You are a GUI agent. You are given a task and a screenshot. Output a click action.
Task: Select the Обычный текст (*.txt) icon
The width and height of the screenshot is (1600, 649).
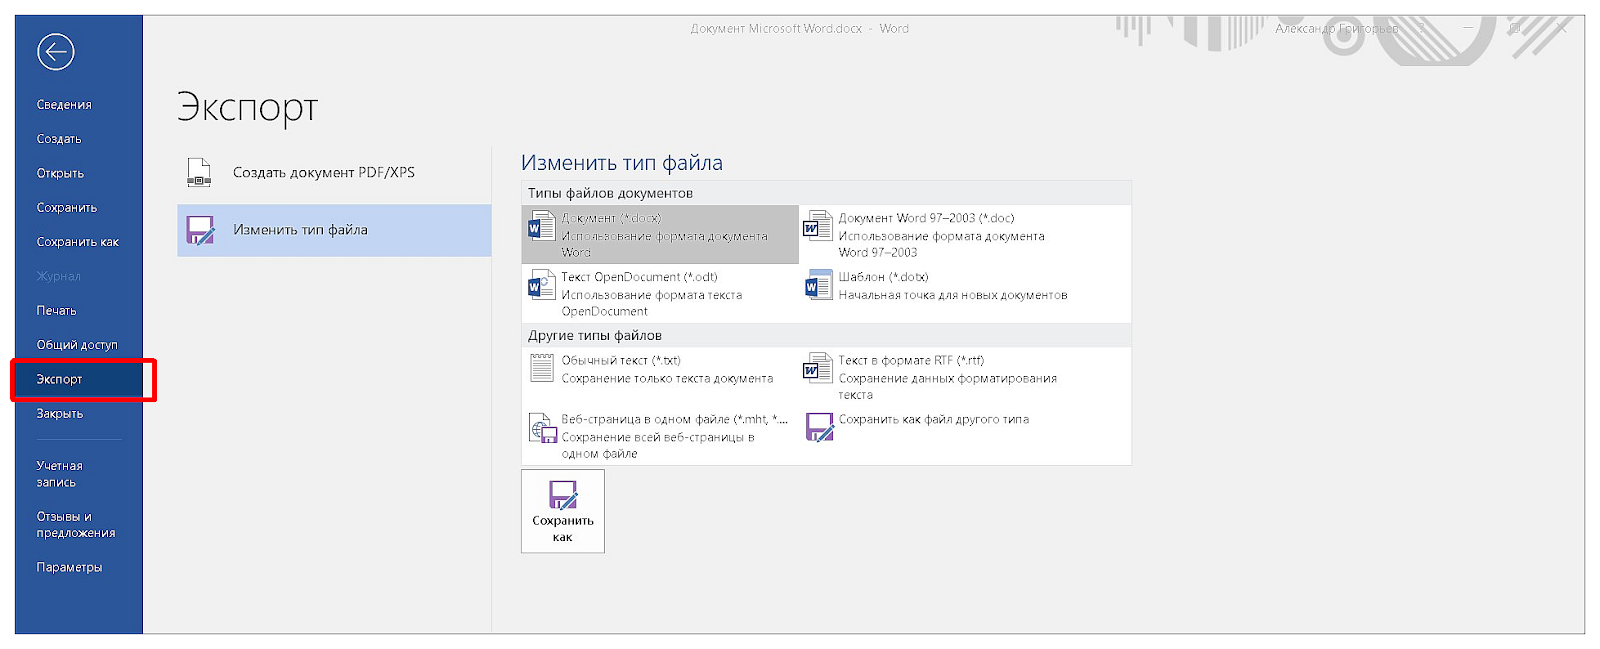[x=541, y=368]
